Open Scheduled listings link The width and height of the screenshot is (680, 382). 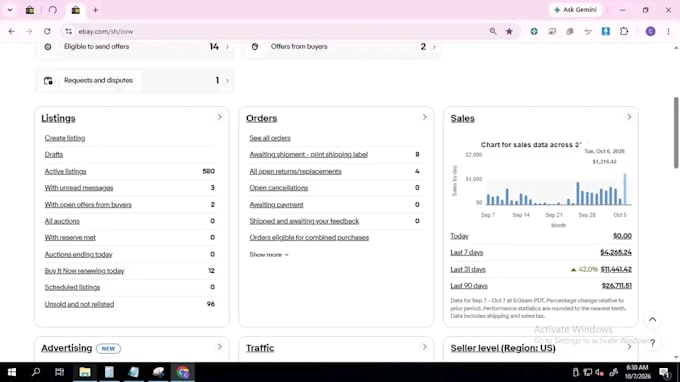pyautogui.click(x=72, y=287)
